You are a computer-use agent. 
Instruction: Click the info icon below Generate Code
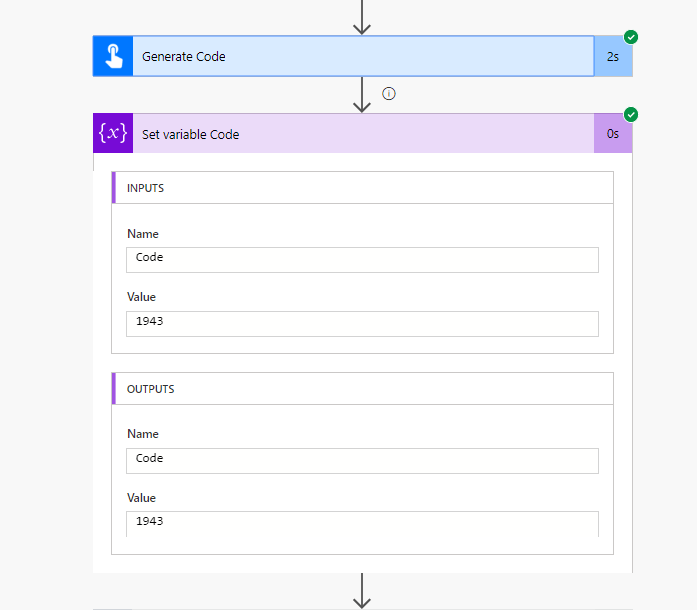389,94
